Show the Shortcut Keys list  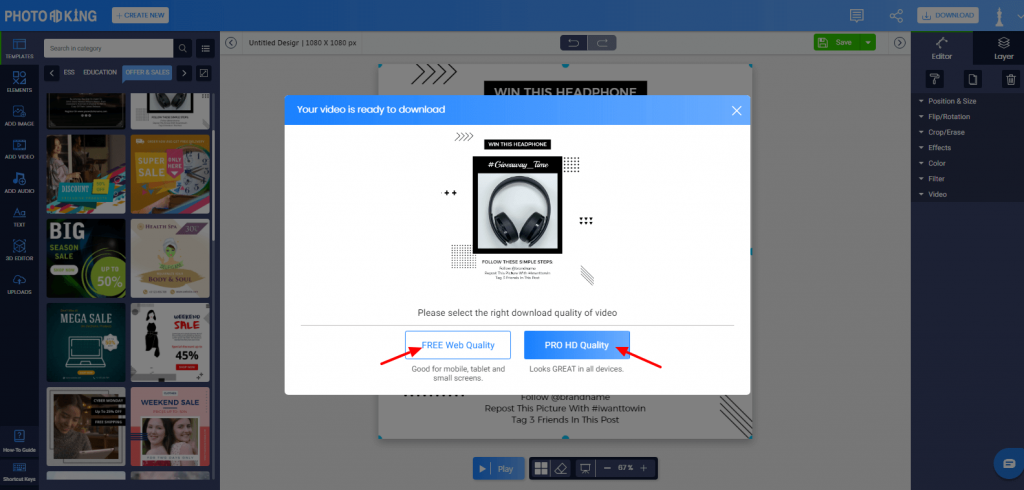coord(19,473)
